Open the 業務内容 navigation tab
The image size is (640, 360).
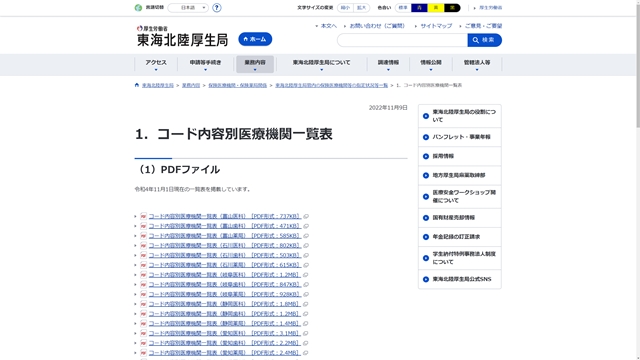click(x=255, y=64)
